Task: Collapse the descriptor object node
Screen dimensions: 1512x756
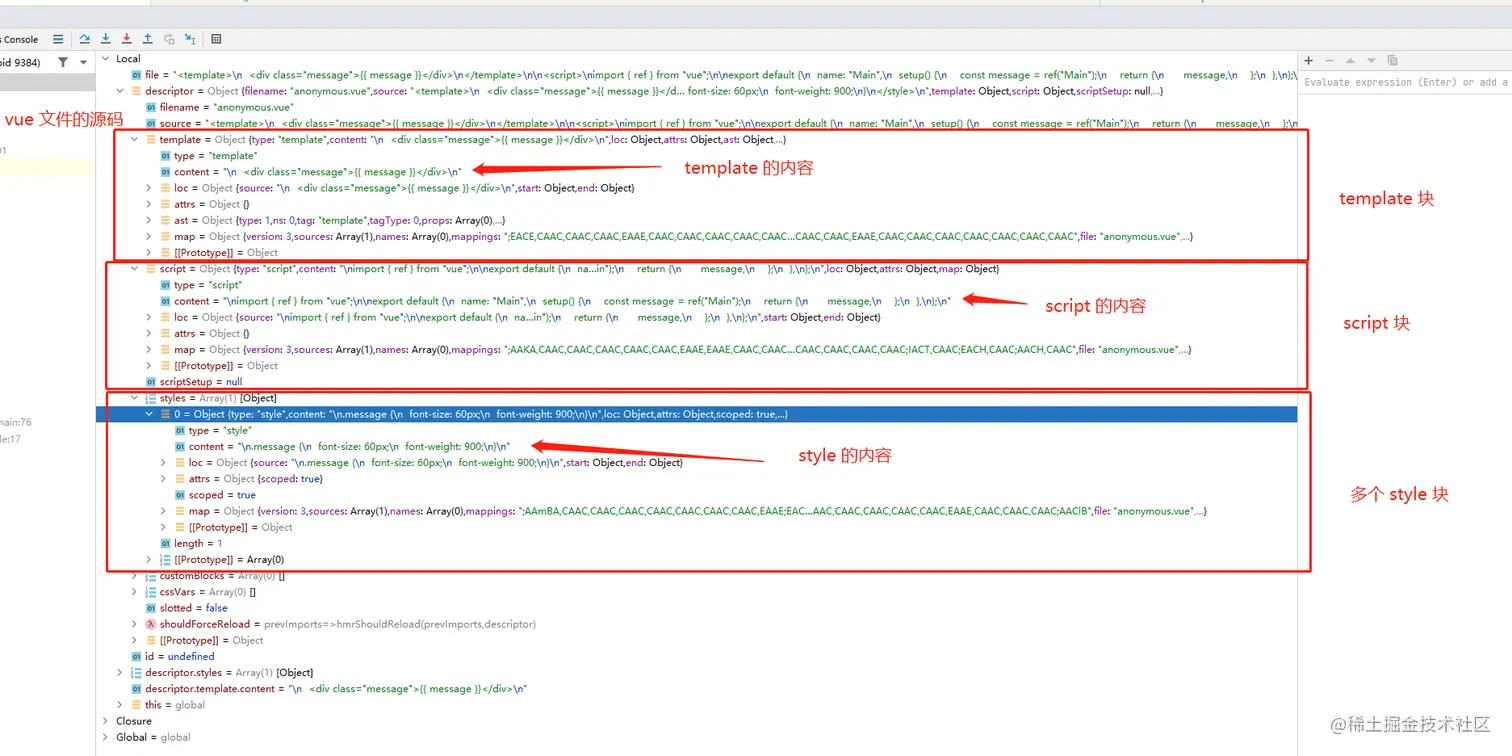Action: [120, 91]
